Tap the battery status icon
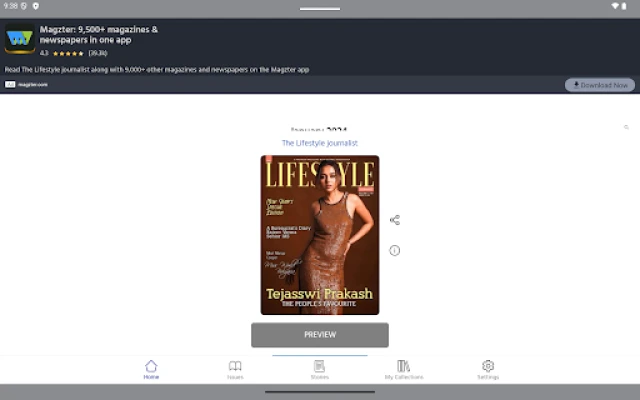The image size is (640, 400). [627, 6]
